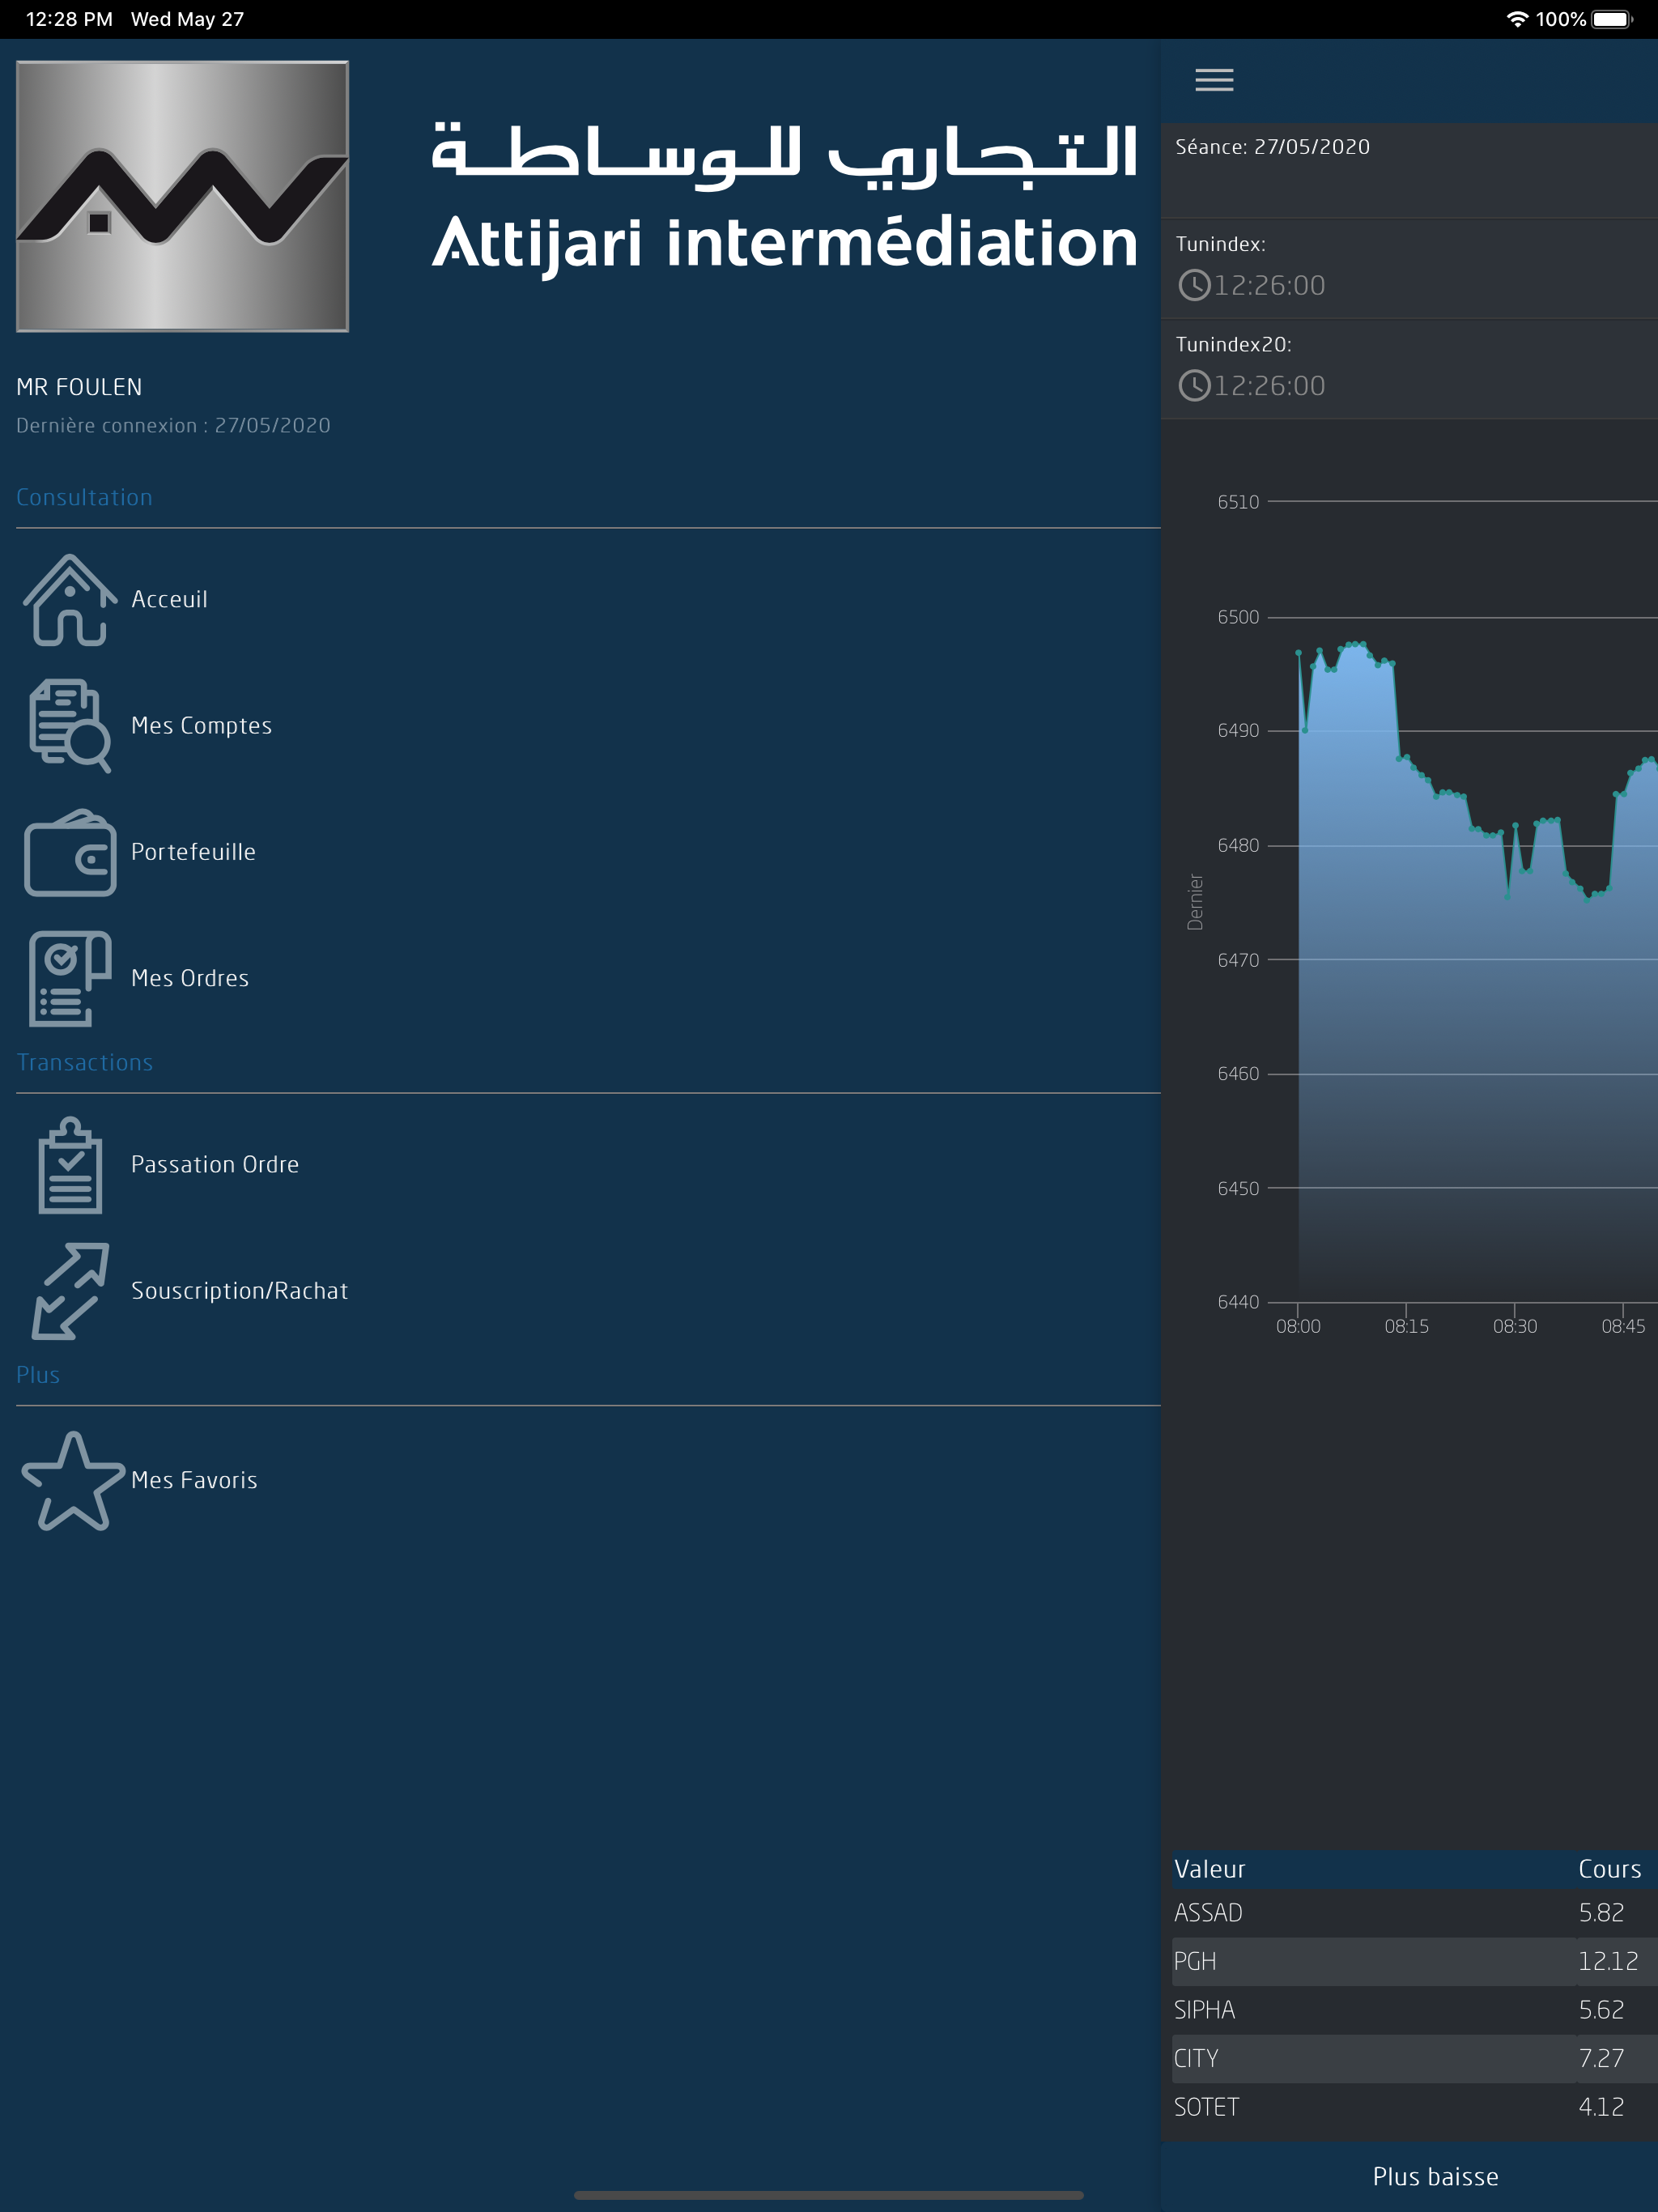Tap the Transactions section header
Image resolution: width=1658 pixels, height=2212 pixels.
tap(85, 1063)
